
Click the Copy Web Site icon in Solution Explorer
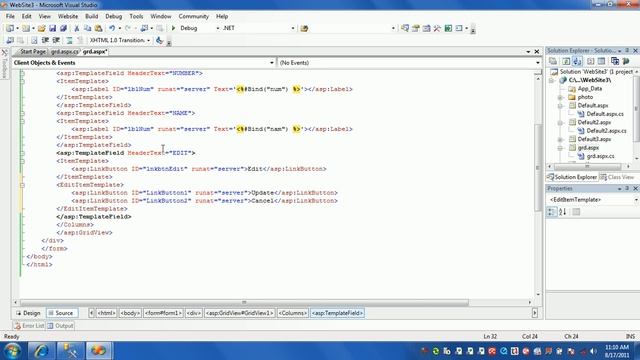coord(615,61)
